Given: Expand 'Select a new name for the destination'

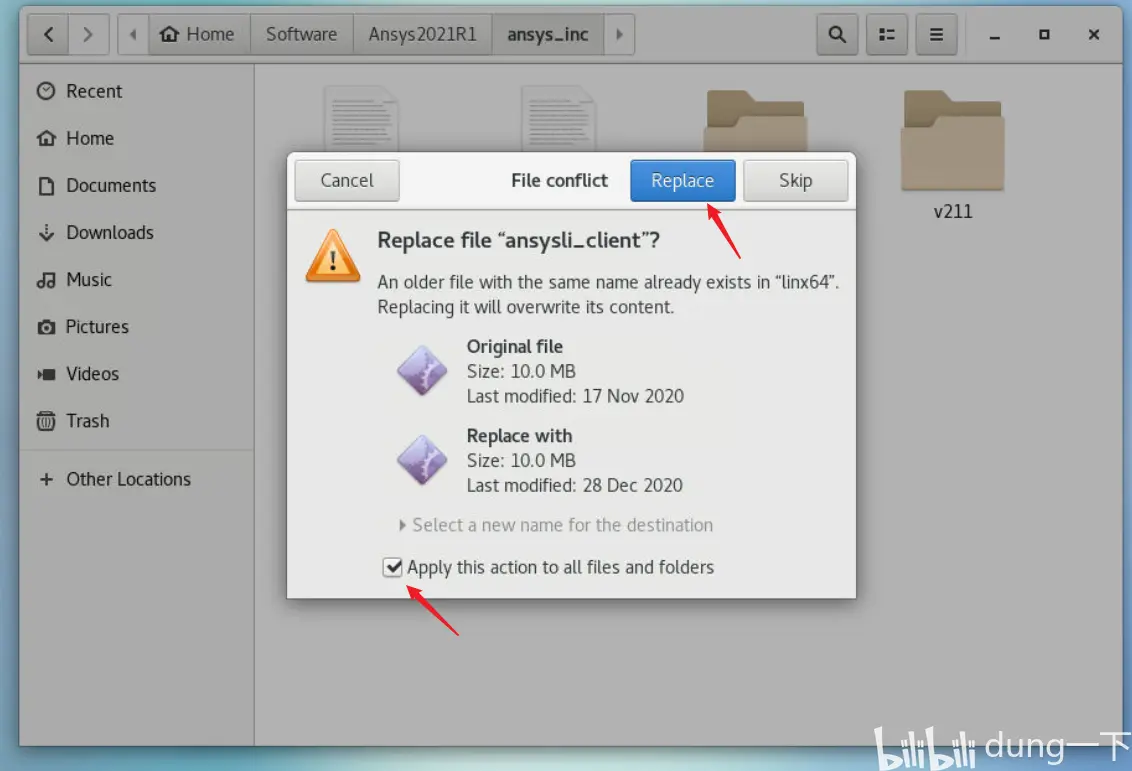Looking at the screenshot, I should (555, 525).
